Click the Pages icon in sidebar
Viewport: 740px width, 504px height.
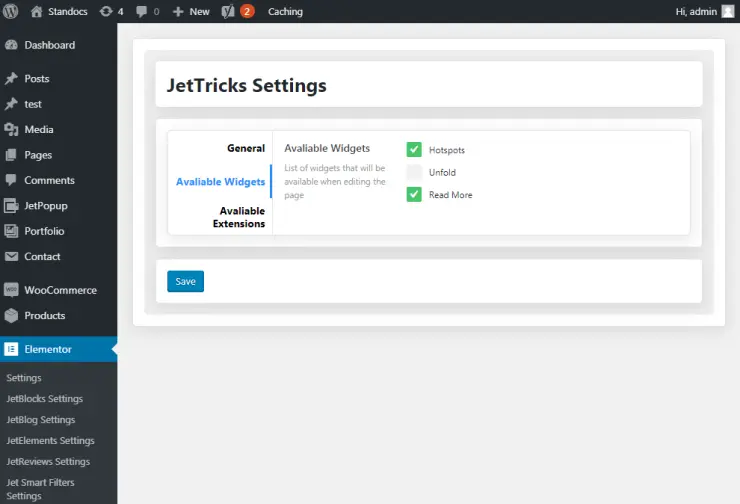click(11, 155)
